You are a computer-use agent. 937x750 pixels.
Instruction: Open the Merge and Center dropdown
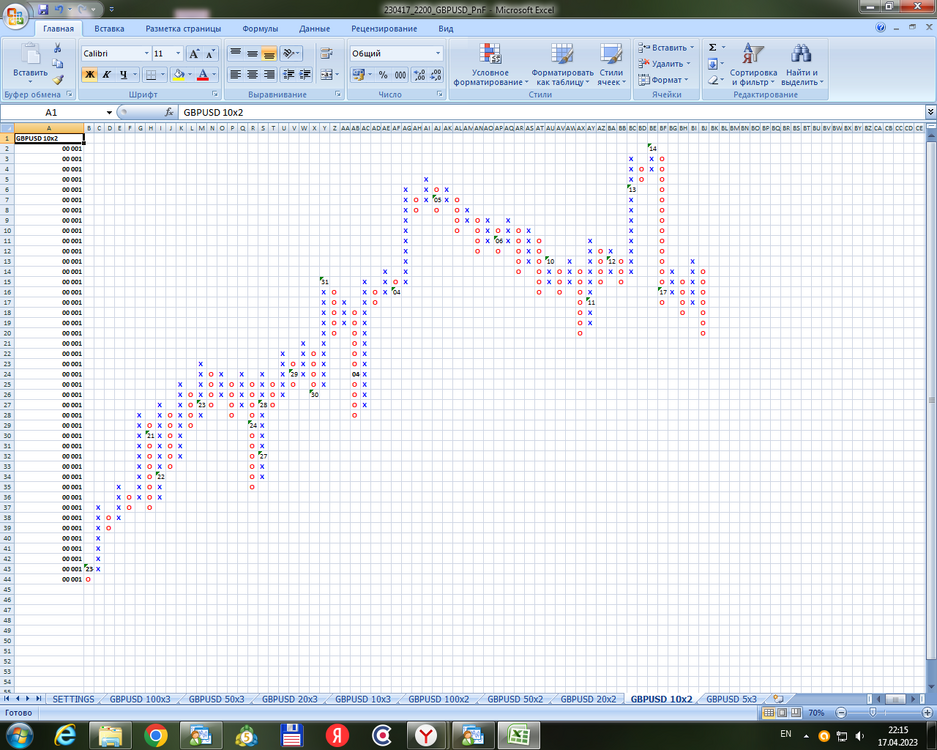click(338, 75)
